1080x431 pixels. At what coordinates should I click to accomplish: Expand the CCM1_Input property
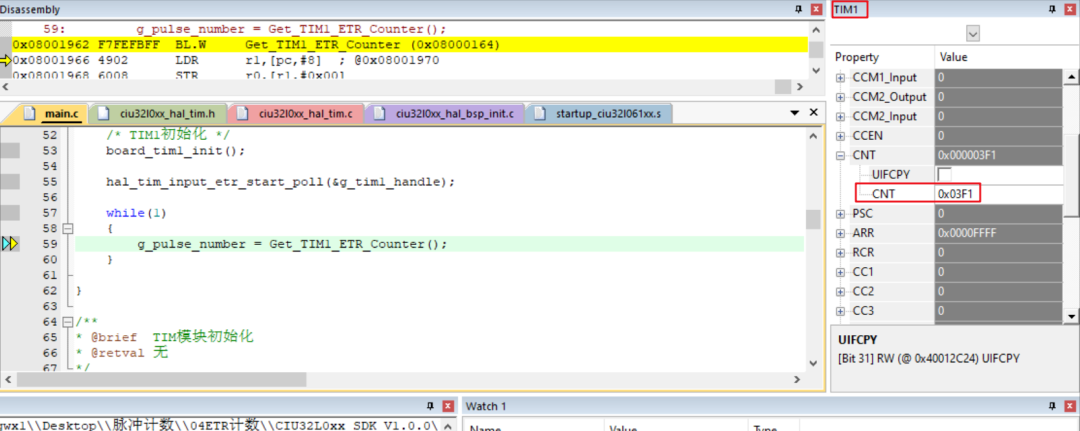click(x=840, y=78)
